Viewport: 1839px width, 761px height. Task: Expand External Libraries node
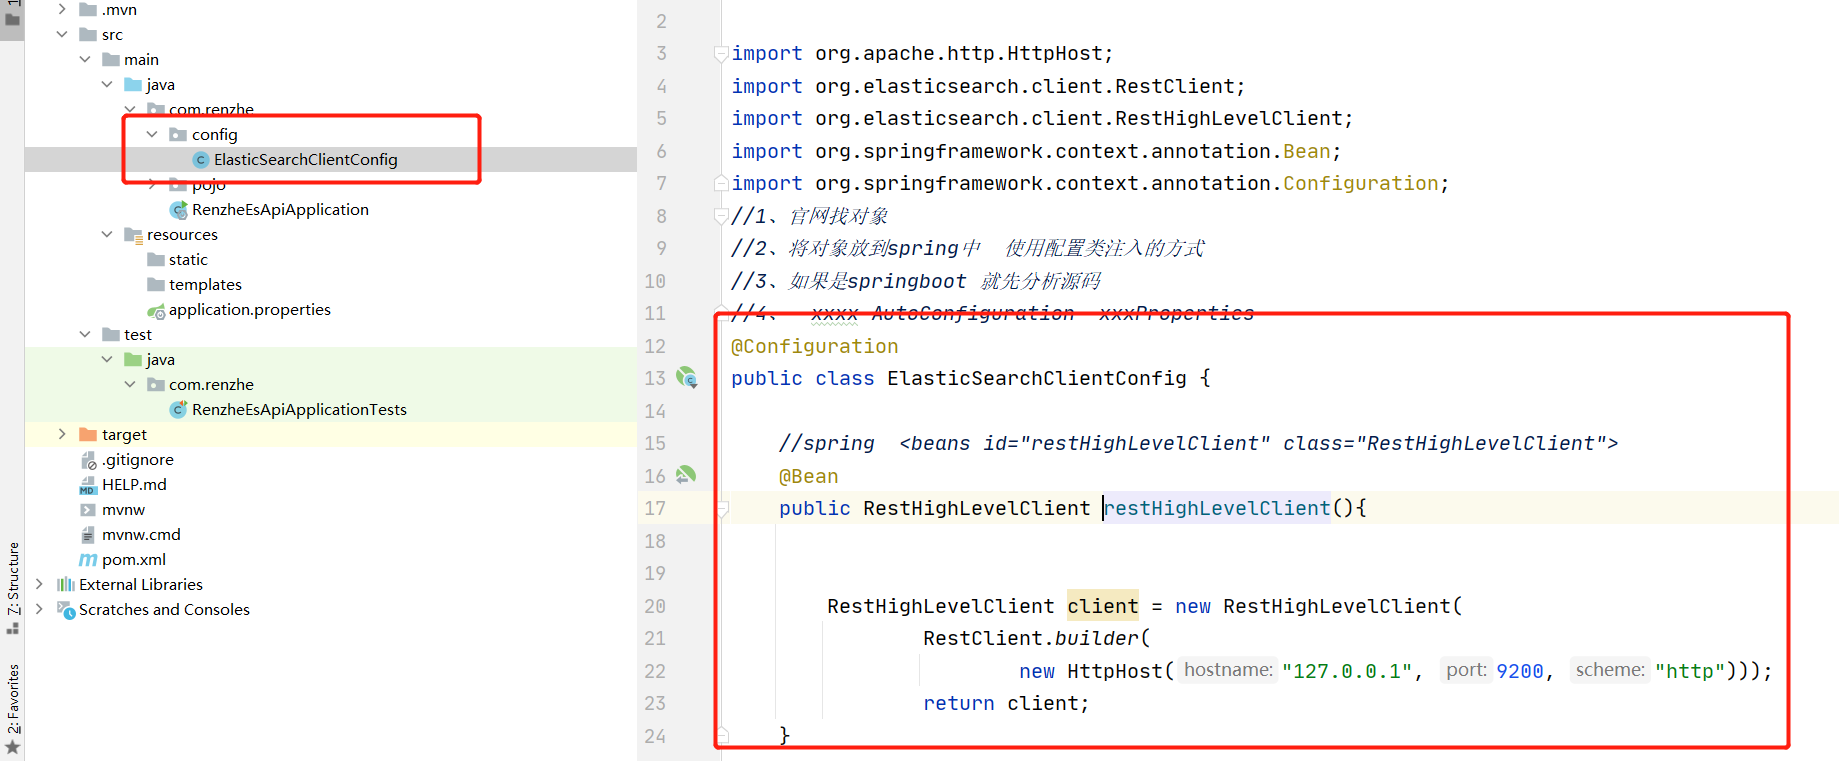(39, 584)
